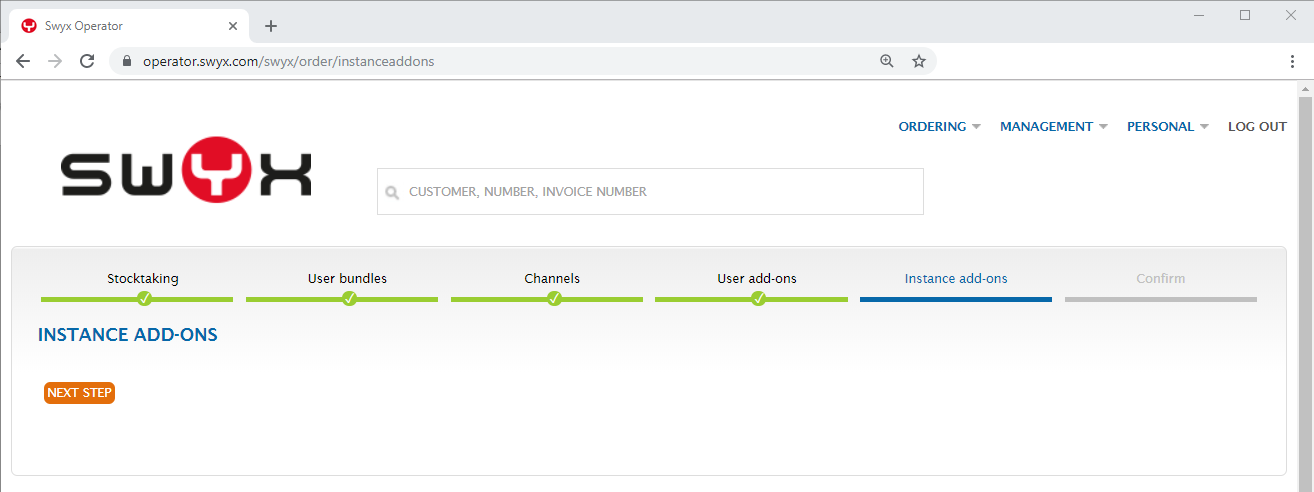Go to the Stocktaking step
Viewport: 1314px width, 492px height.
coord(143,279)
